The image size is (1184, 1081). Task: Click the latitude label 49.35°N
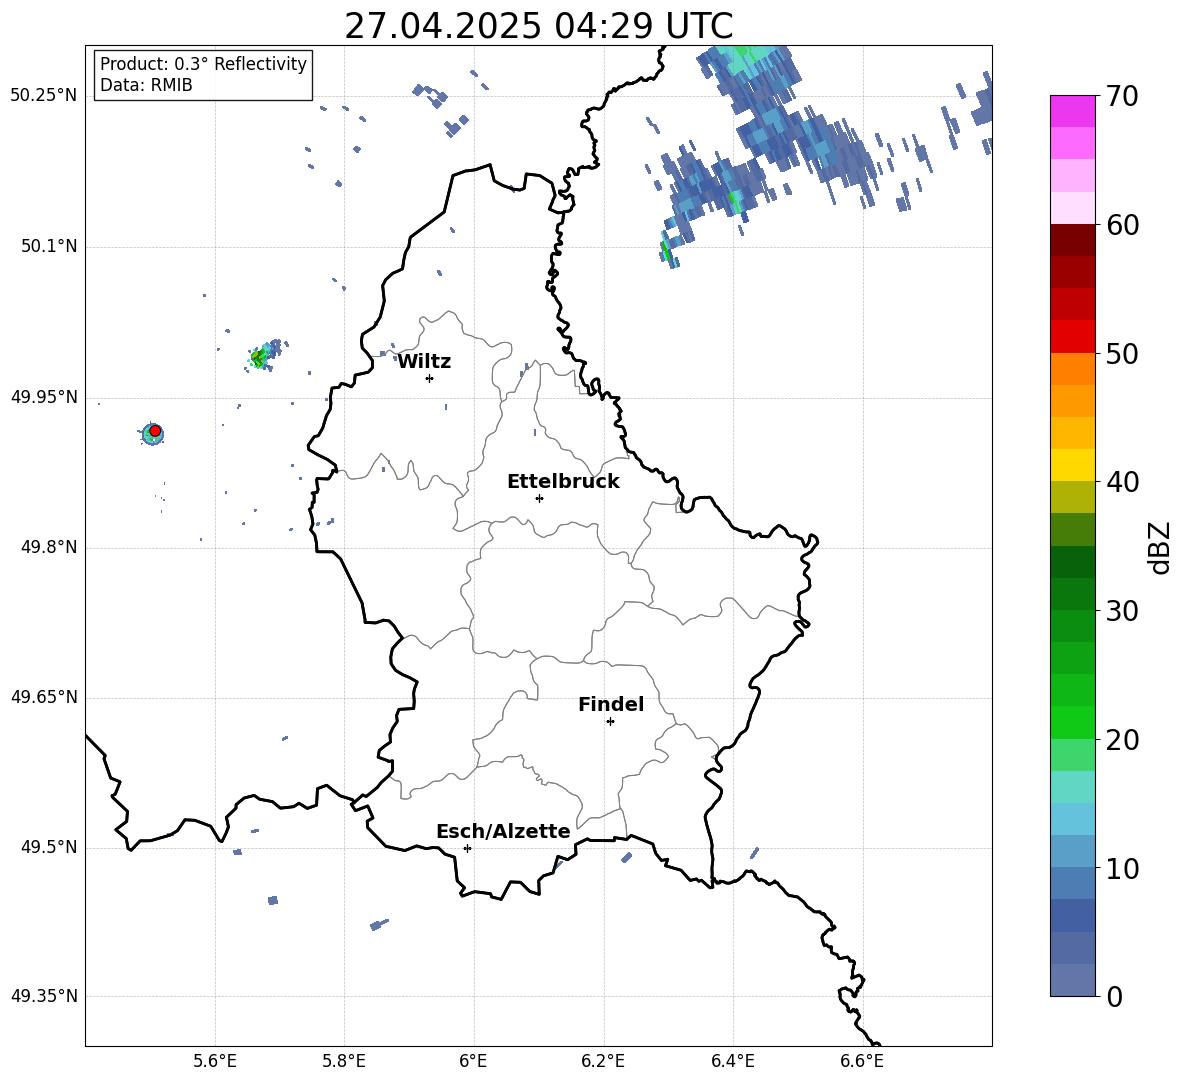[44, 996]
